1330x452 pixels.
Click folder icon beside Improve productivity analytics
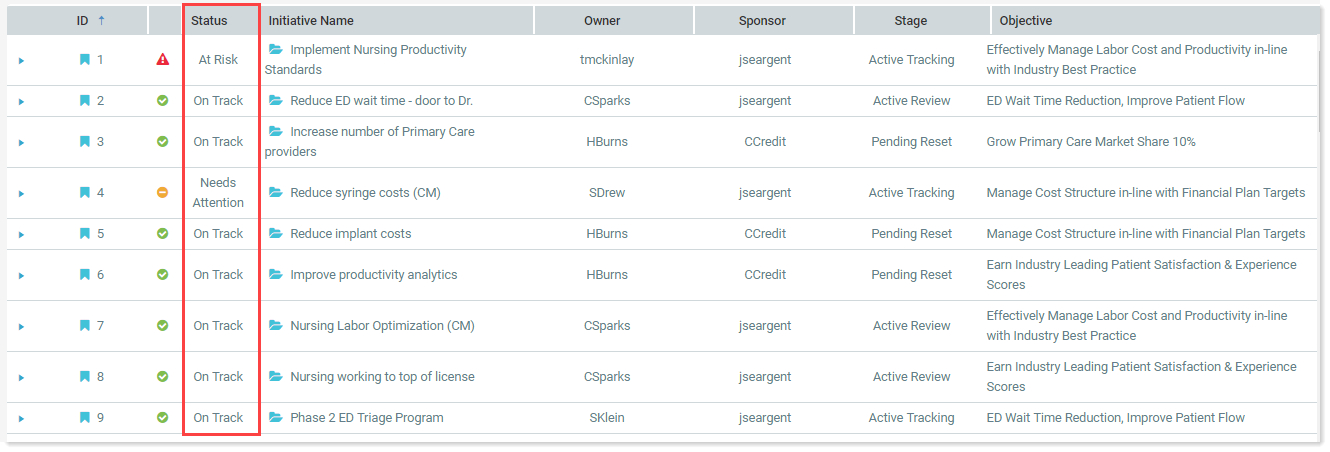(276, 275)
